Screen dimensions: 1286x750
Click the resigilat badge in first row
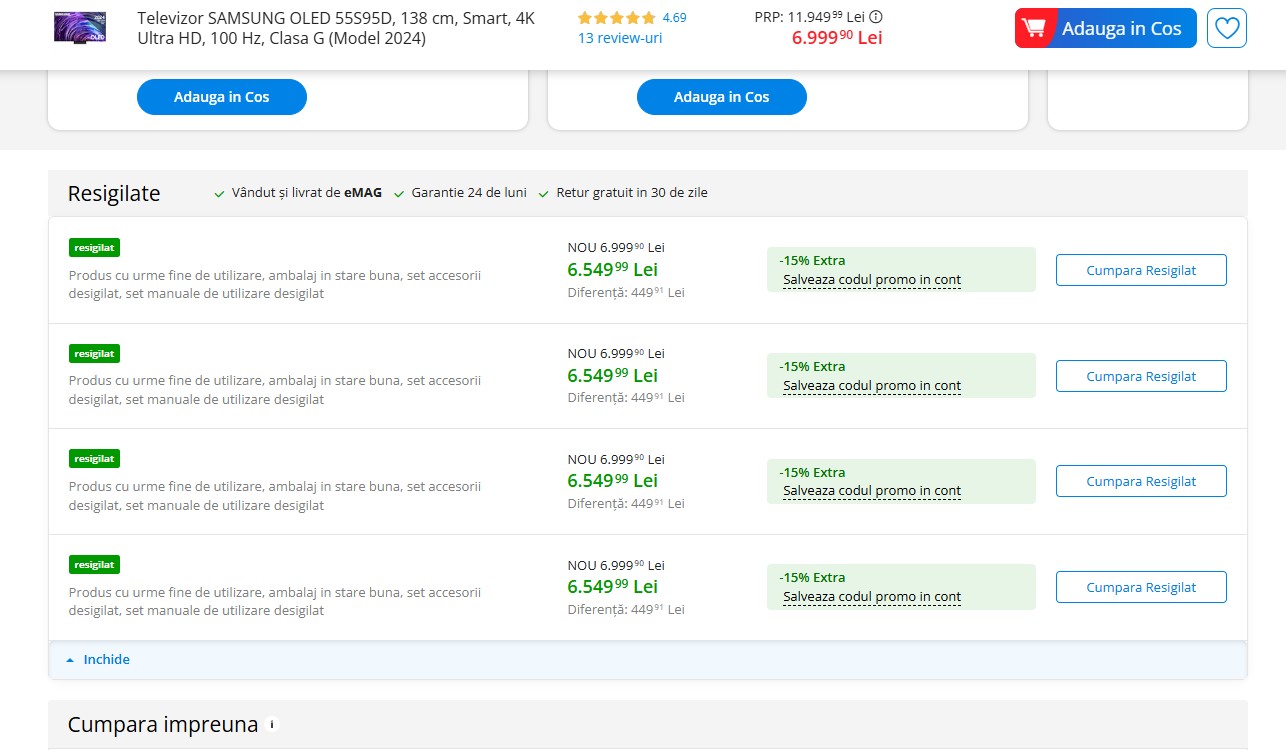[x=94, y=248]
